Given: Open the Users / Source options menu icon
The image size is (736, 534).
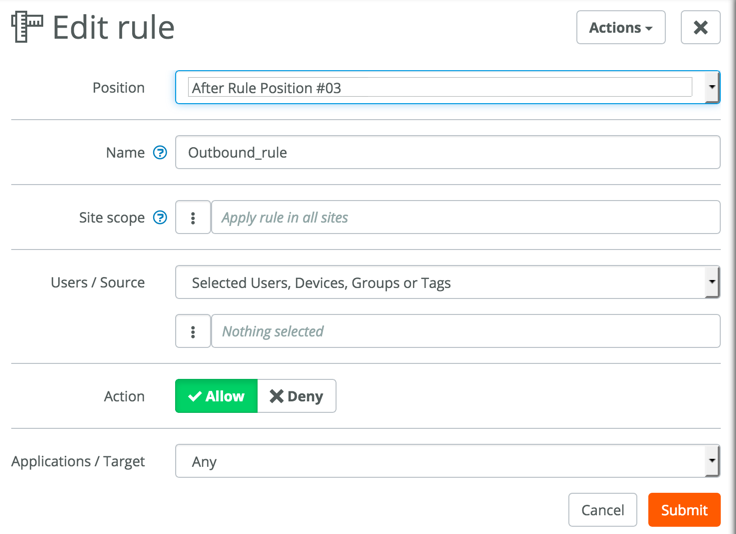Looking at the screenshot, I should pyautogui.click(x=193, y=331).
